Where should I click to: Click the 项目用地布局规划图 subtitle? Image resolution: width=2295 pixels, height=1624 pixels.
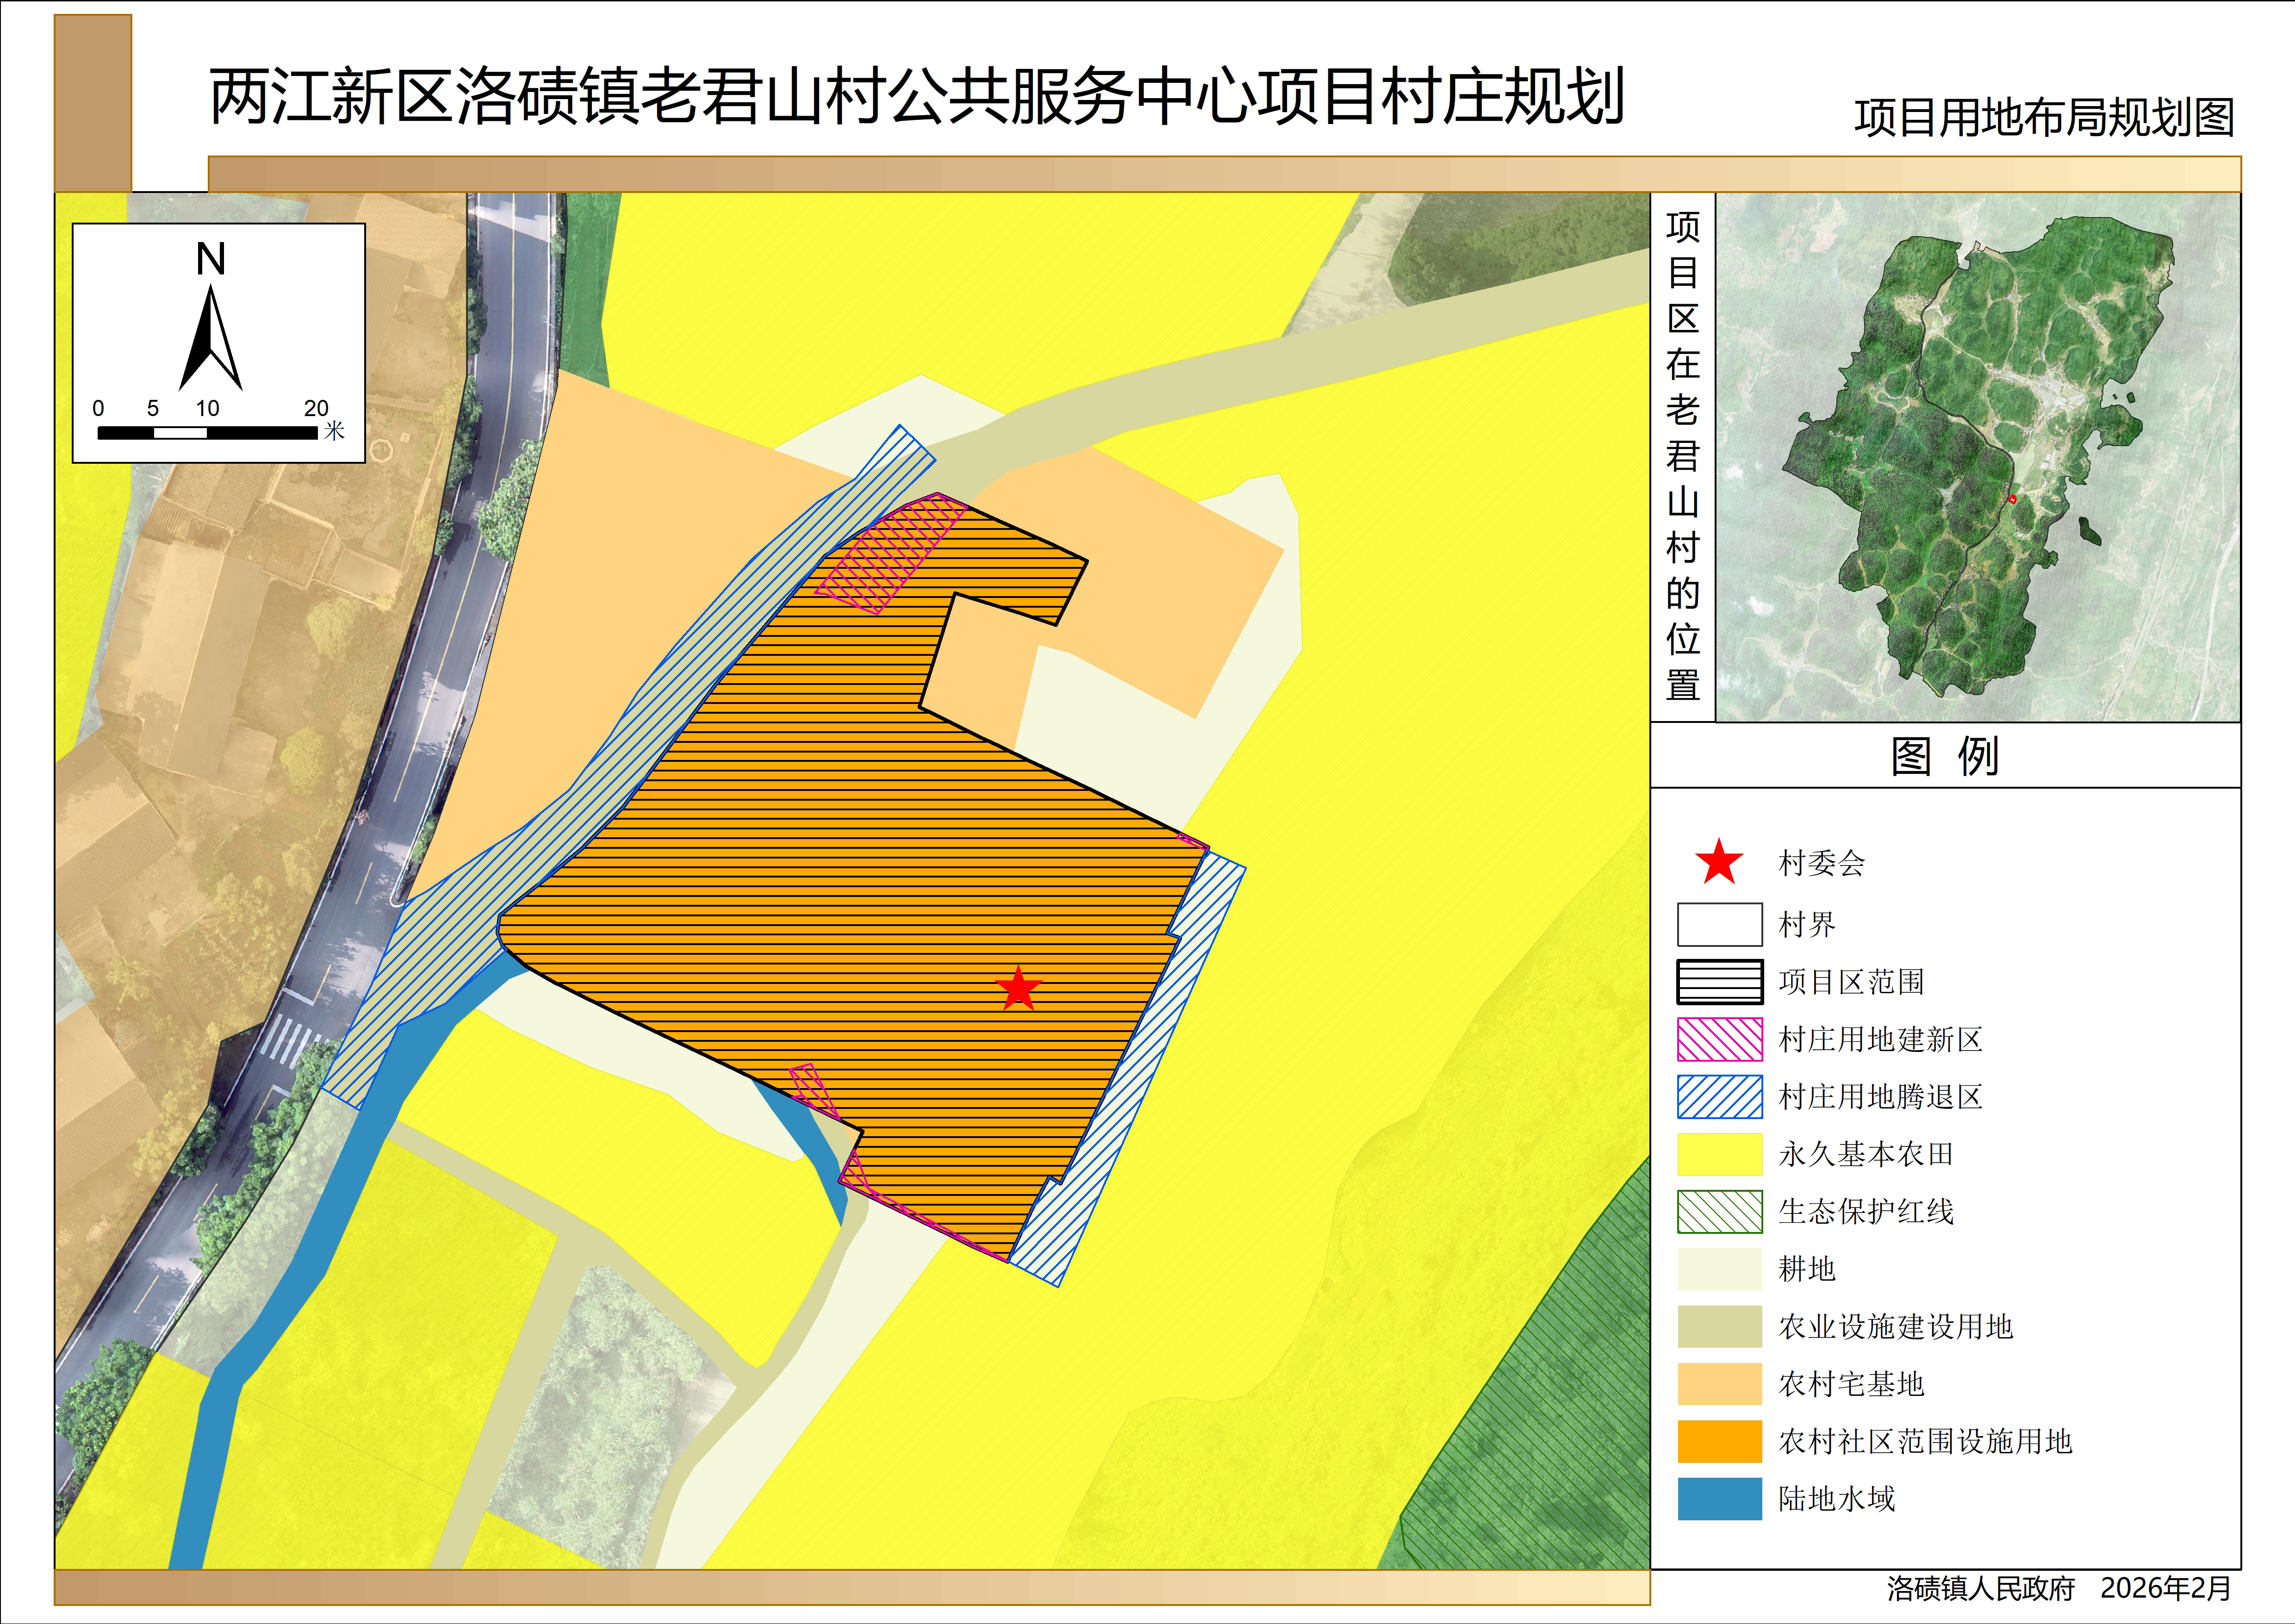(2044, 118)
